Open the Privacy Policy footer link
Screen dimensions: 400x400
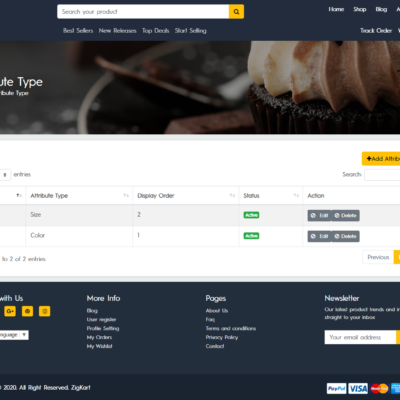click(222, 337)
